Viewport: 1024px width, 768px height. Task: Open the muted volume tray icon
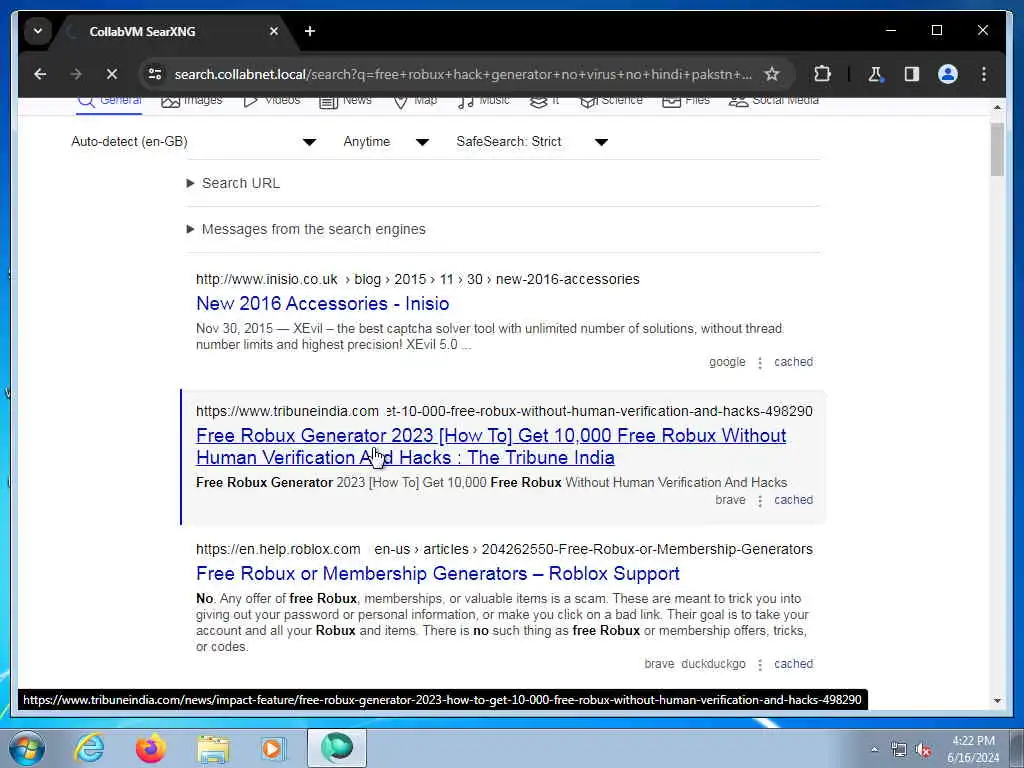tap(923, 750)
